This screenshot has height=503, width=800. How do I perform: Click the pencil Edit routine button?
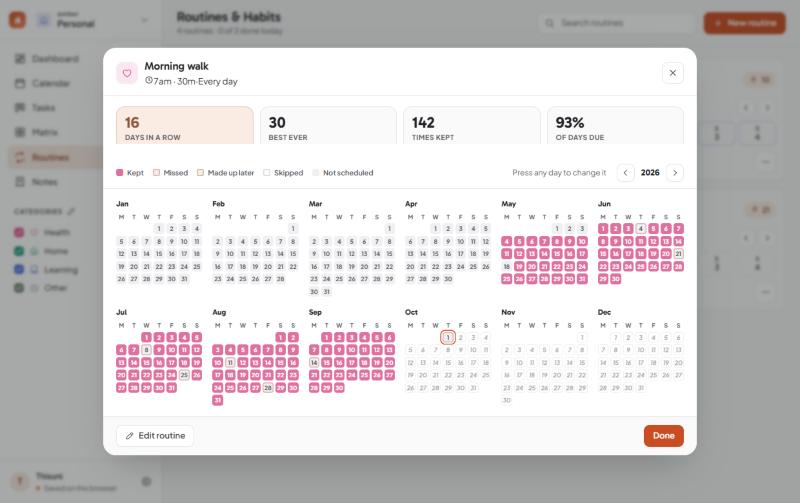[x=155, y=436]
